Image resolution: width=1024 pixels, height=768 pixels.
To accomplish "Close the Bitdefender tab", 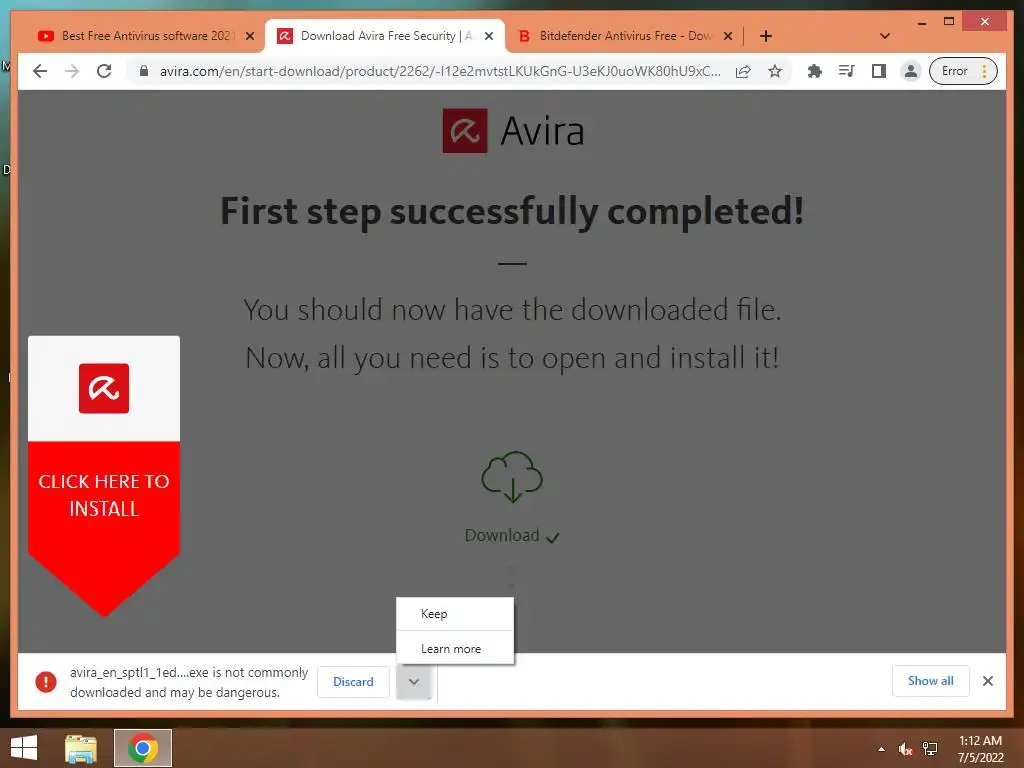I will pos(728,37).
